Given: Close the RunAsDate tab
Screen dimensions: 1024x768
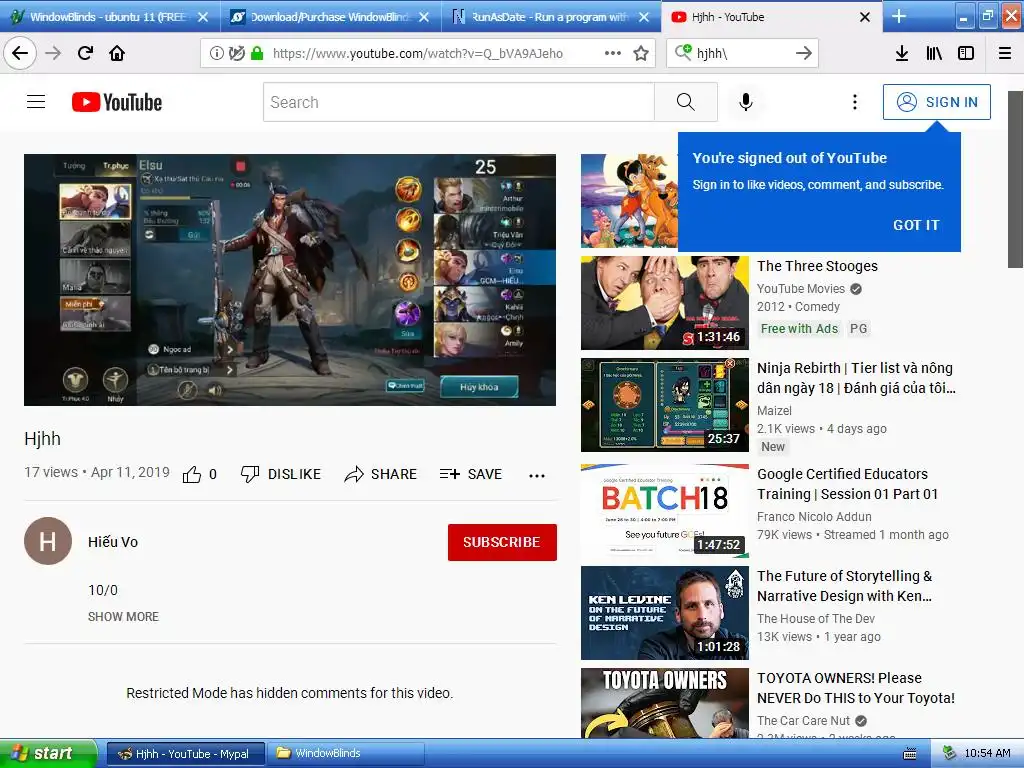Looking at the screenshot, I should pos(644,17).
